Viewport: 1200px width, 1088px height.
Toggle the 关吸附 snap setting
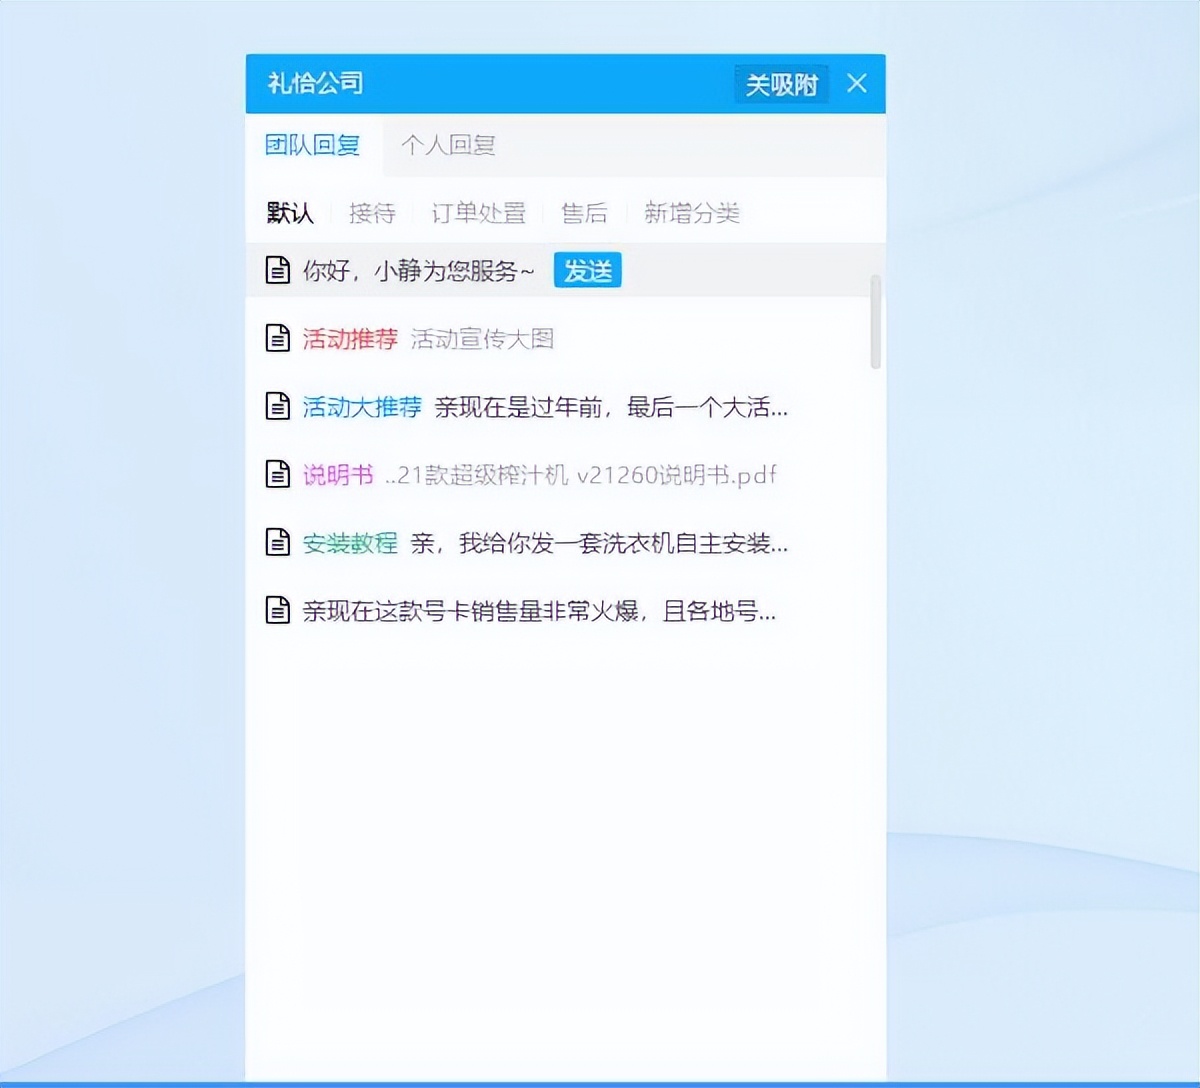pos(781,85)
